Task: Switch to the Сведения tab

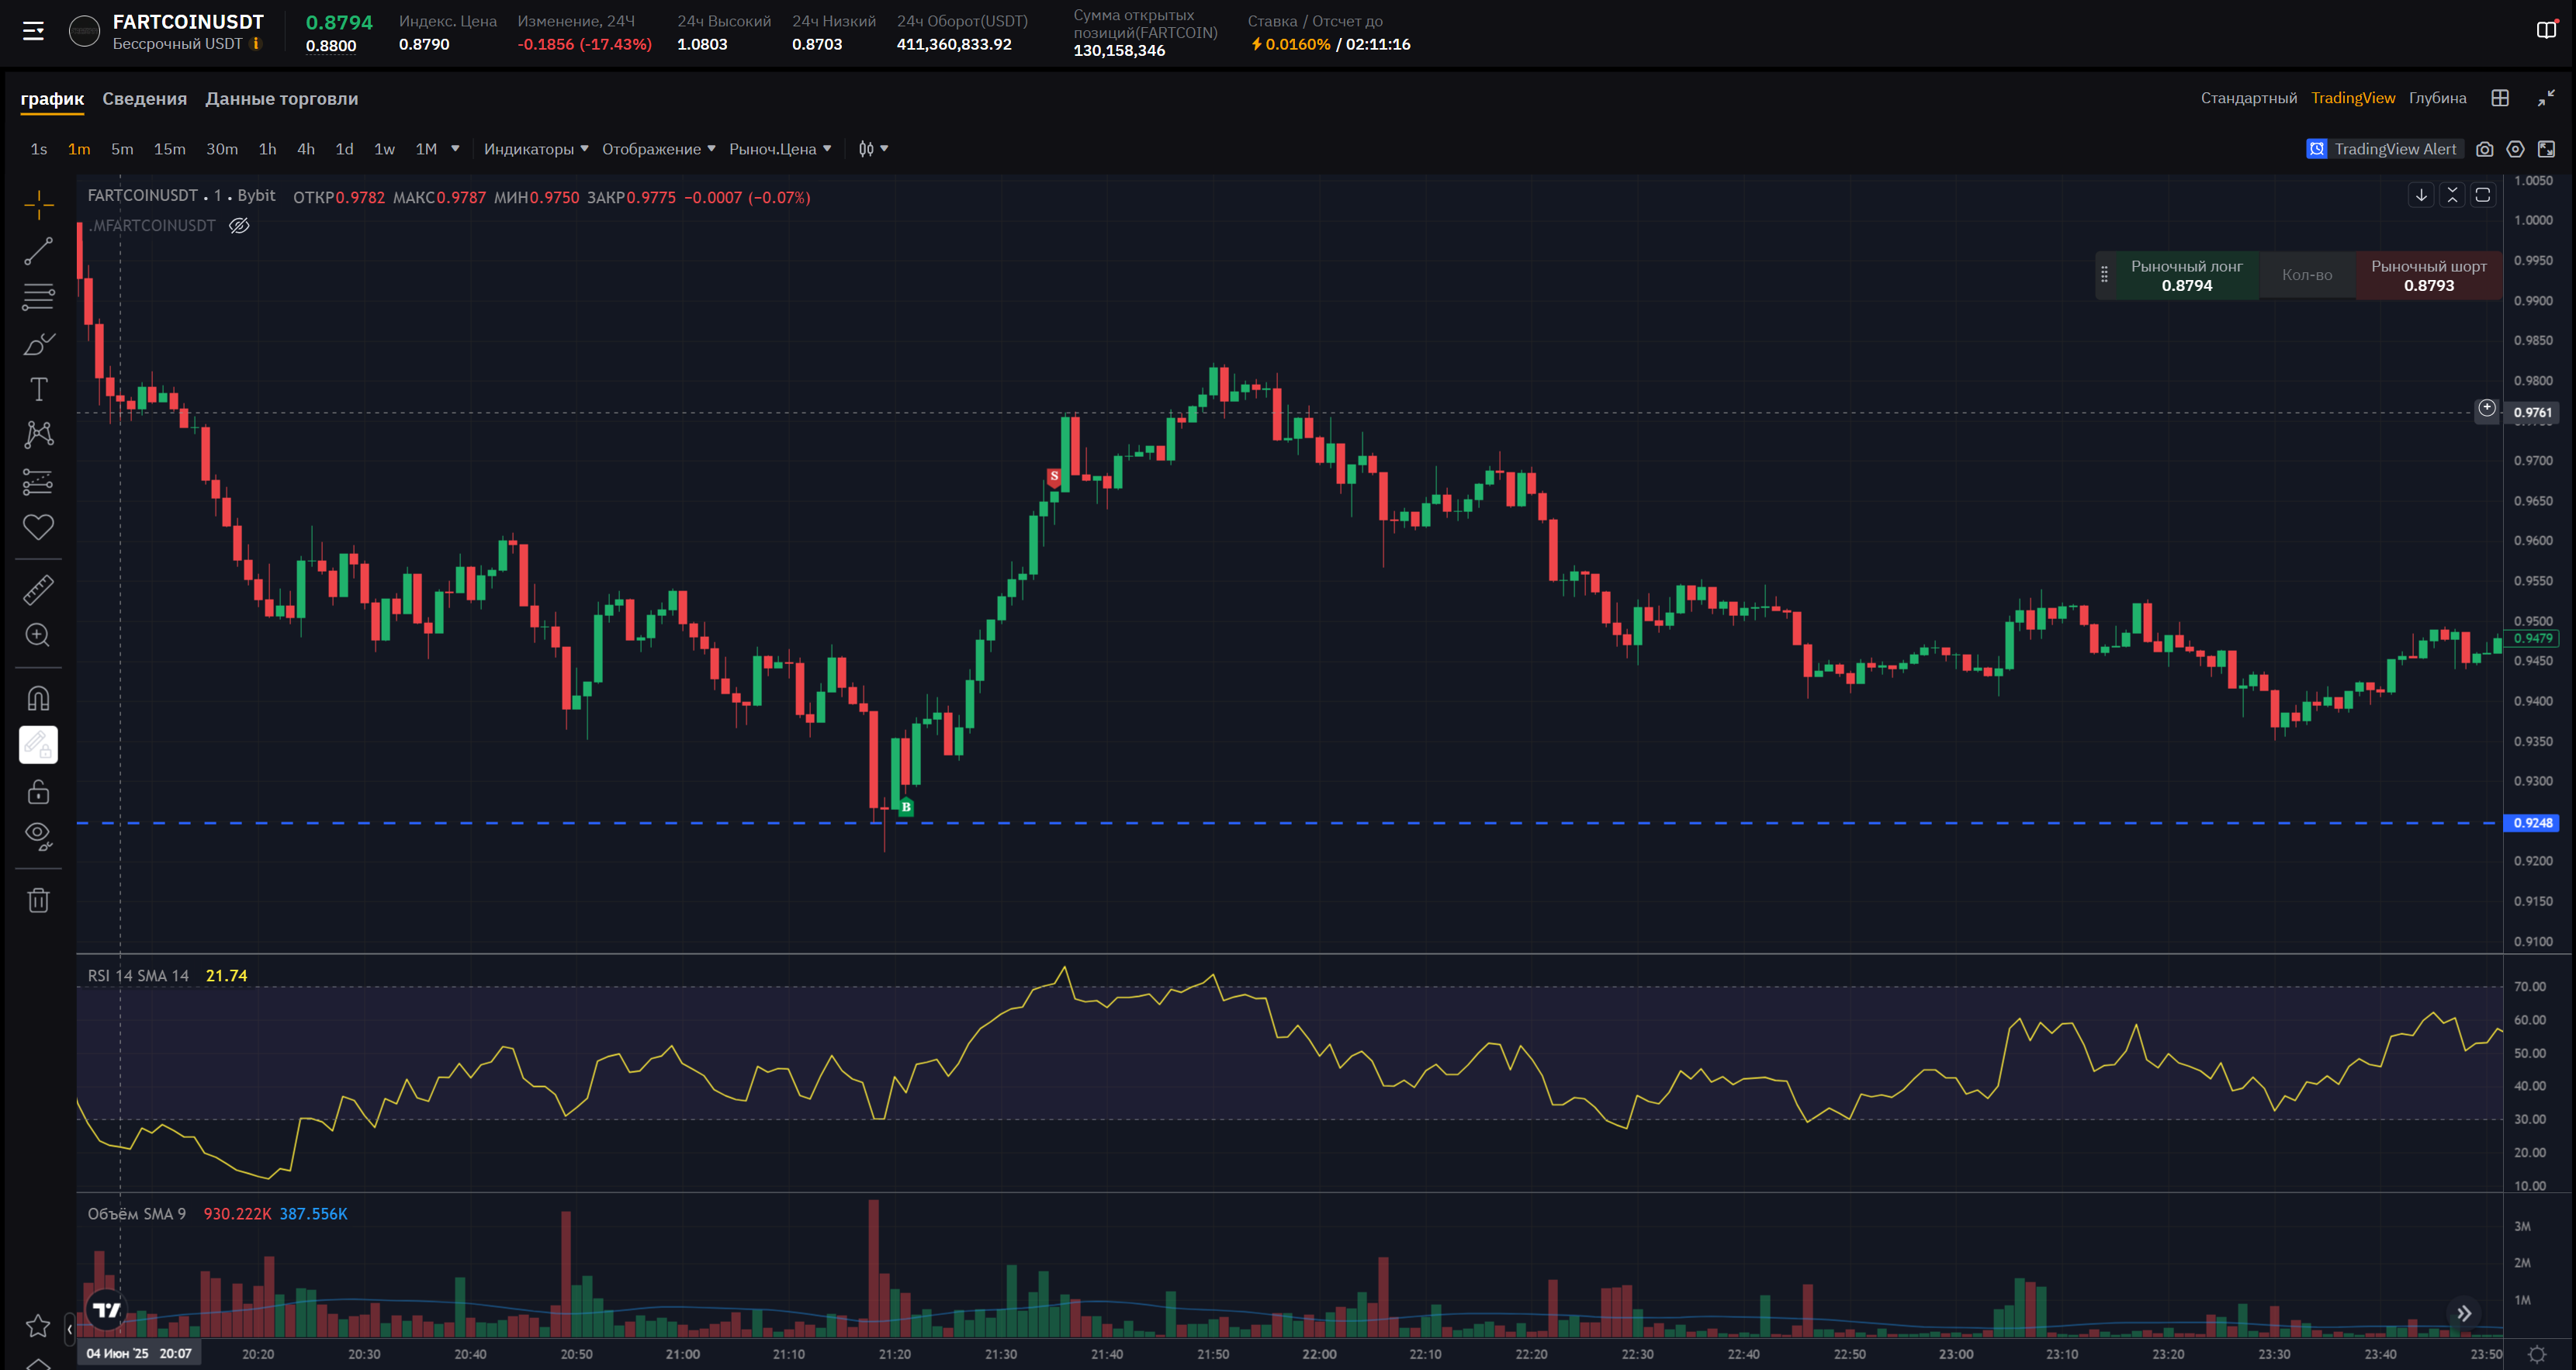Action: (144, 98)
